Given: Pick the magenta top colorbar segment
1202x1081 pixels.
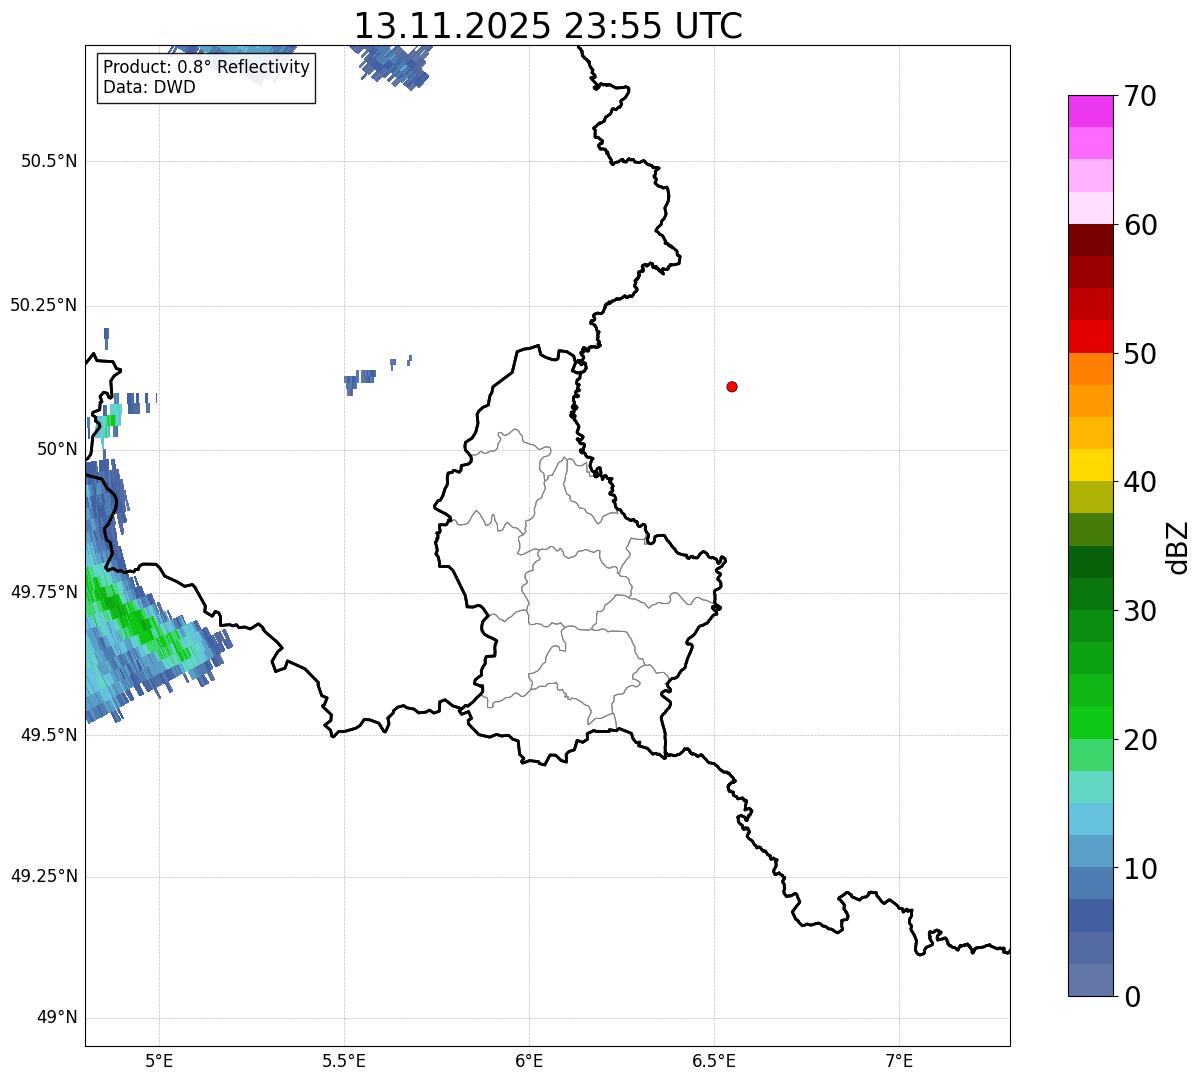Looking at the screenshot, I should pos(1091,111).
